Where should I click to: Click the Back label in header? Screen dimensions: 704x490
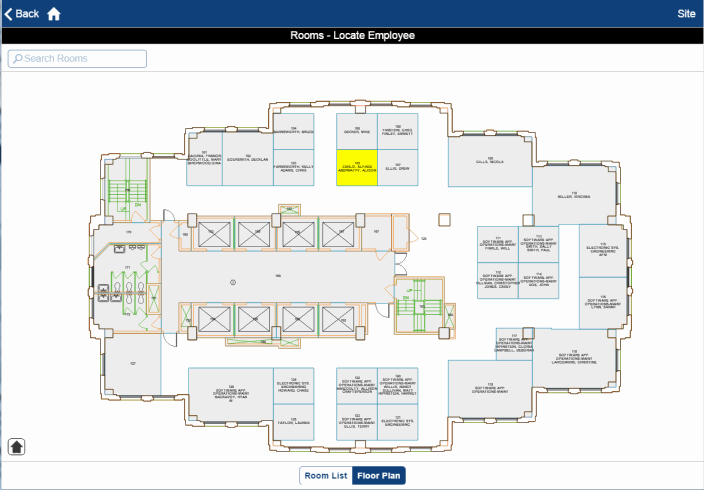pyautogui.click(x=28, y=14)
